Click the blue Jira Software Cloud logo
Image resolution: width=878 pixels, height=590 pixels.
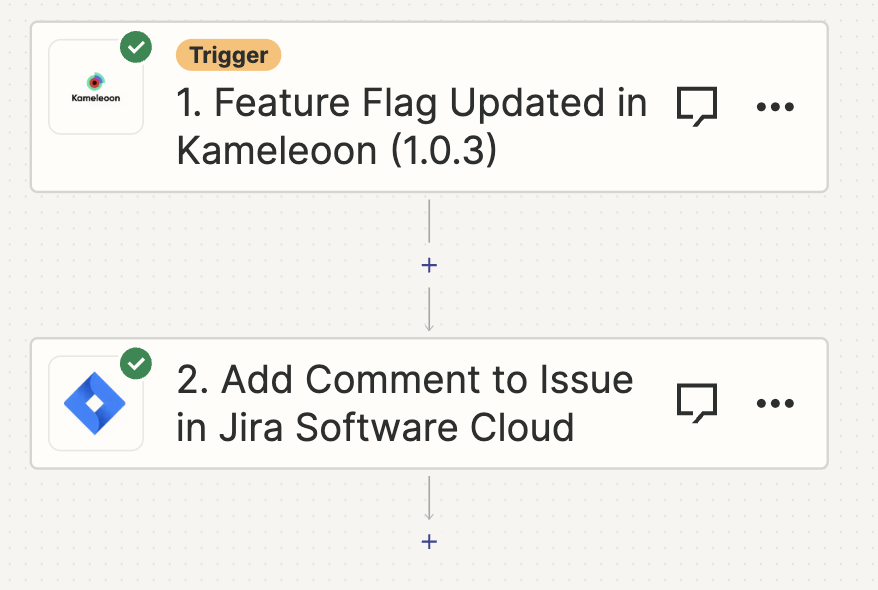95,403
